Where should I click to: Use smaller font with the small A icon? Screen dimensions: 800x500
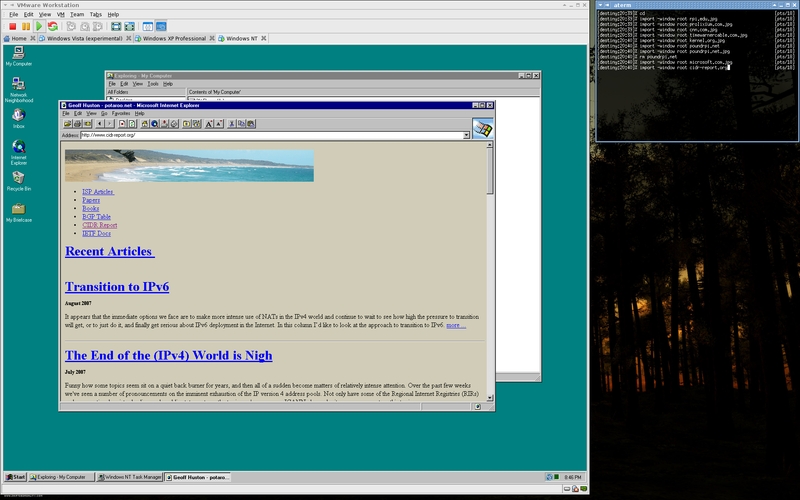point(219,123)
